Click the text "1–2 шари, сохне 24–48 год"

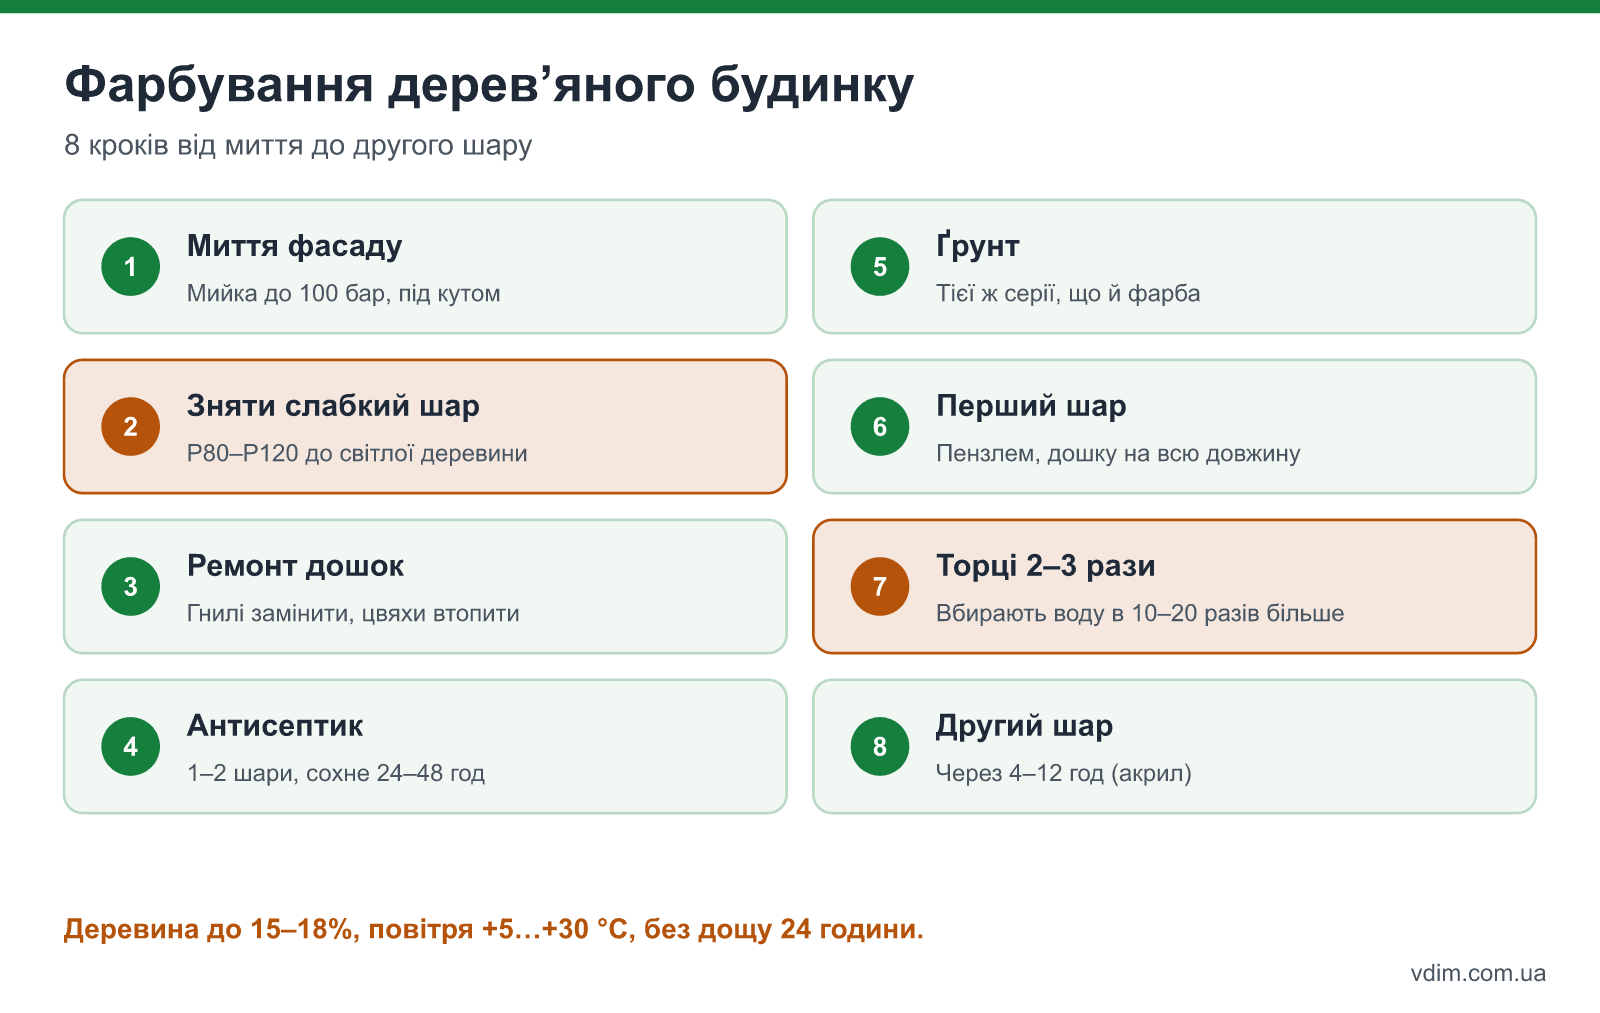(x=336, y=774)
